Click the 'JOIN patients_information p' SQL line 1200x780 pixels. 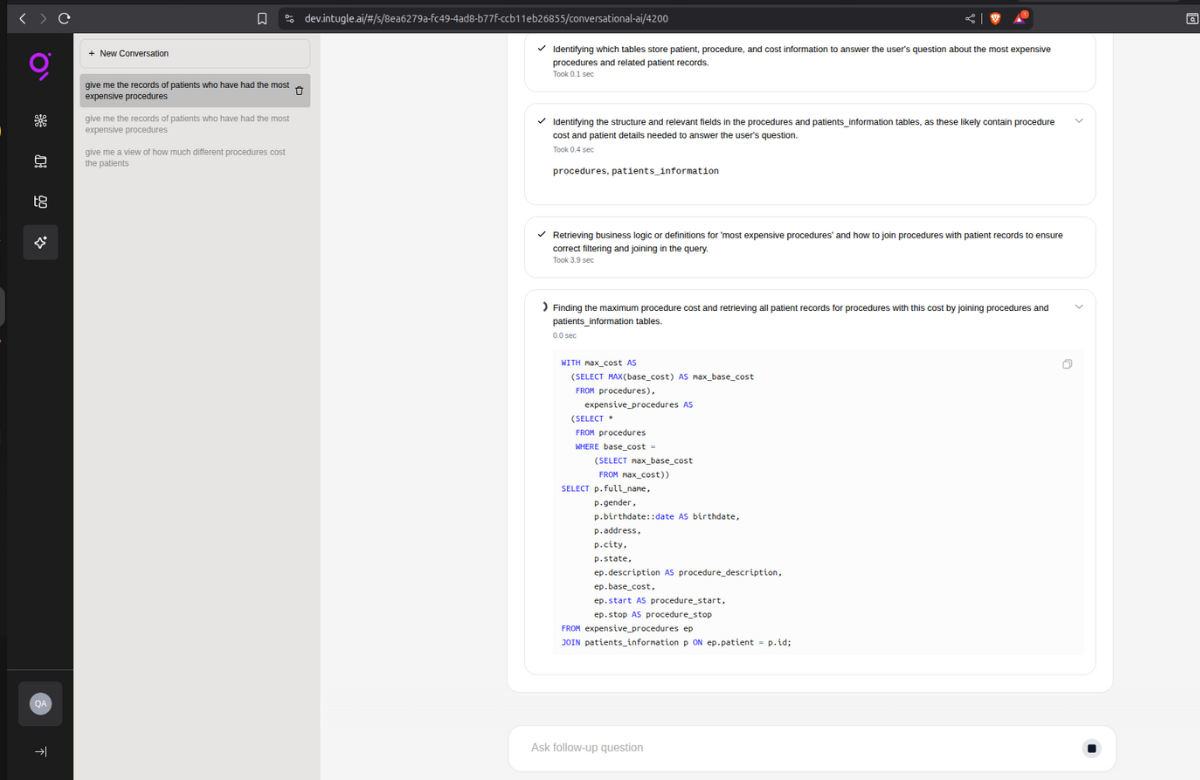coord(676,642)
